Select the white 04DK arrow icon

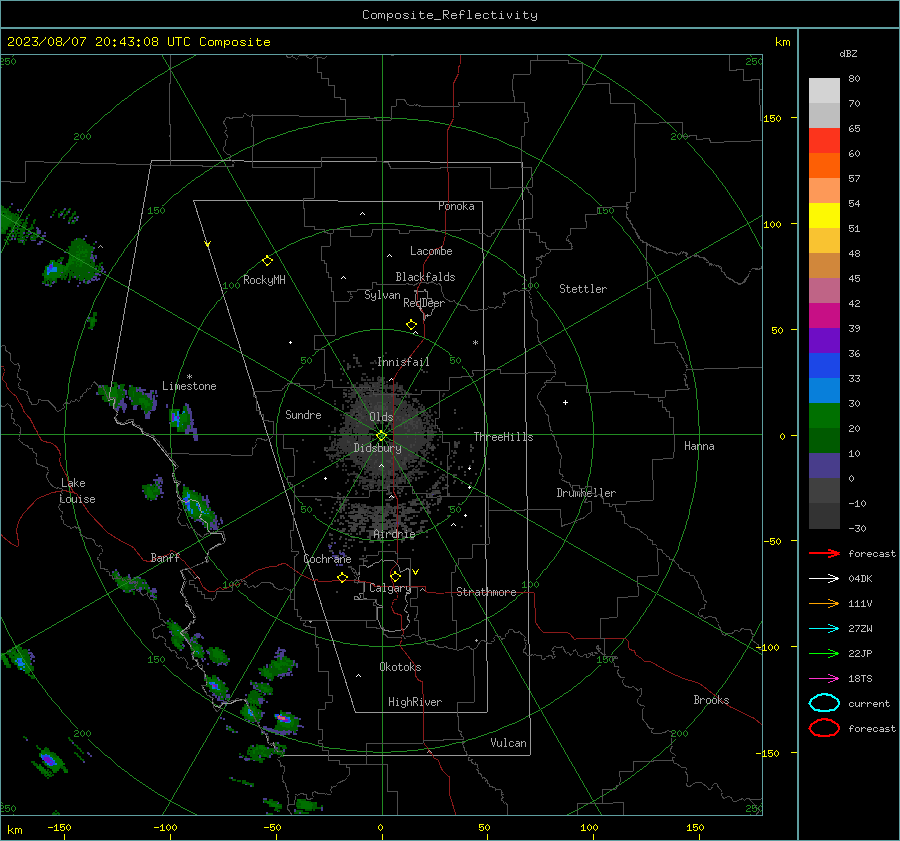824,579
